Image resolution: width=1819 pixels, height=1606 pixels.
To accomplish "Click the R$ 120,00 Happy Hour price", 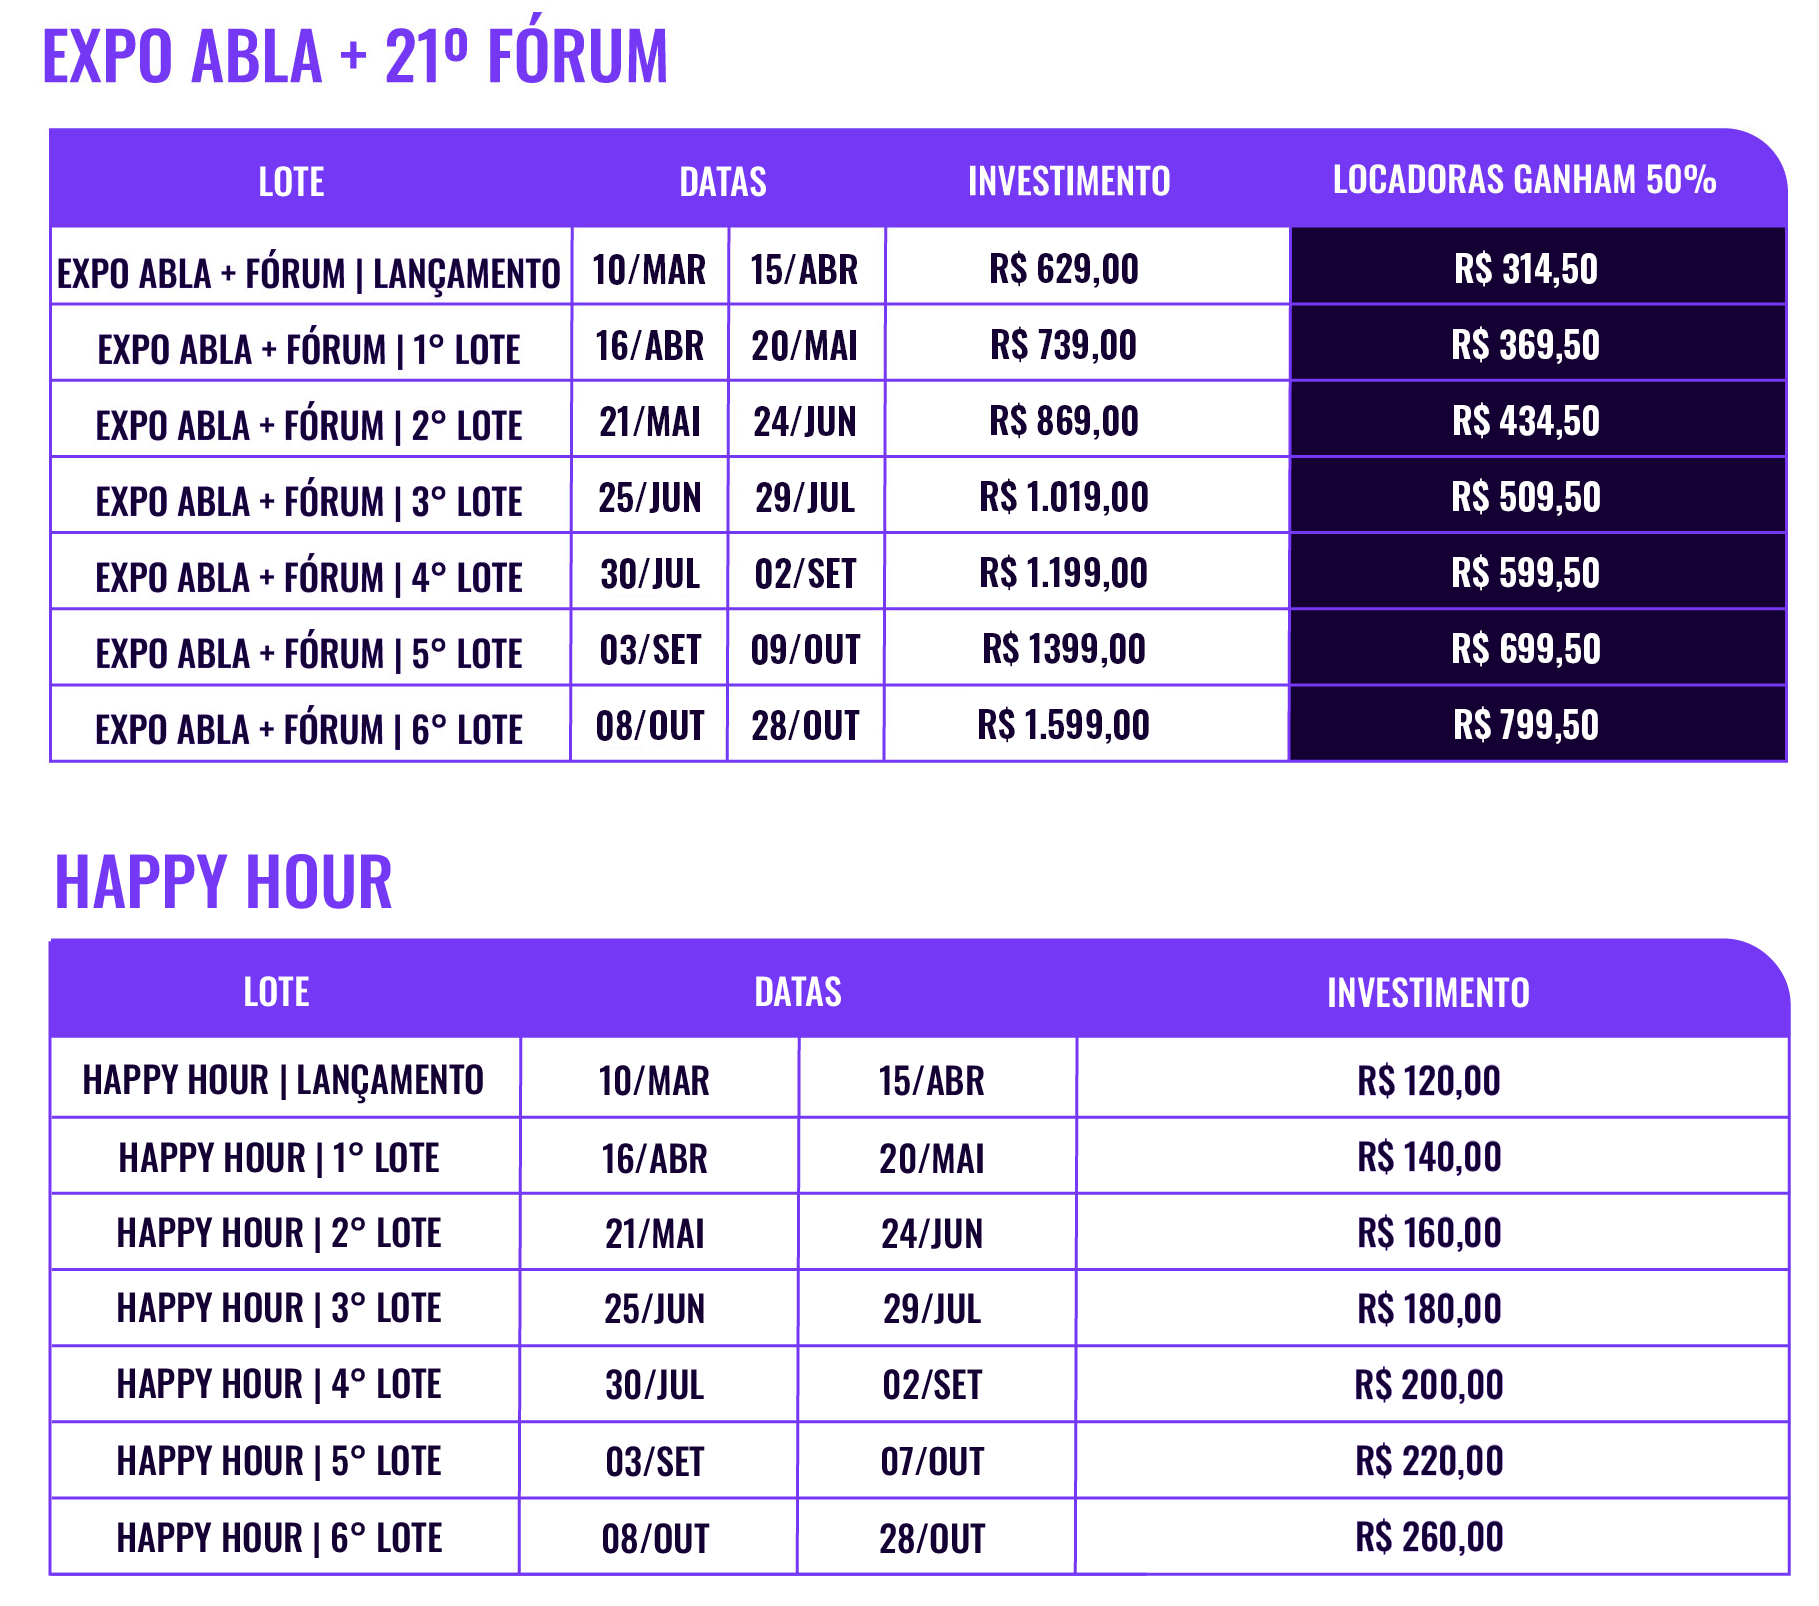I will [x=1429, y=1081].
